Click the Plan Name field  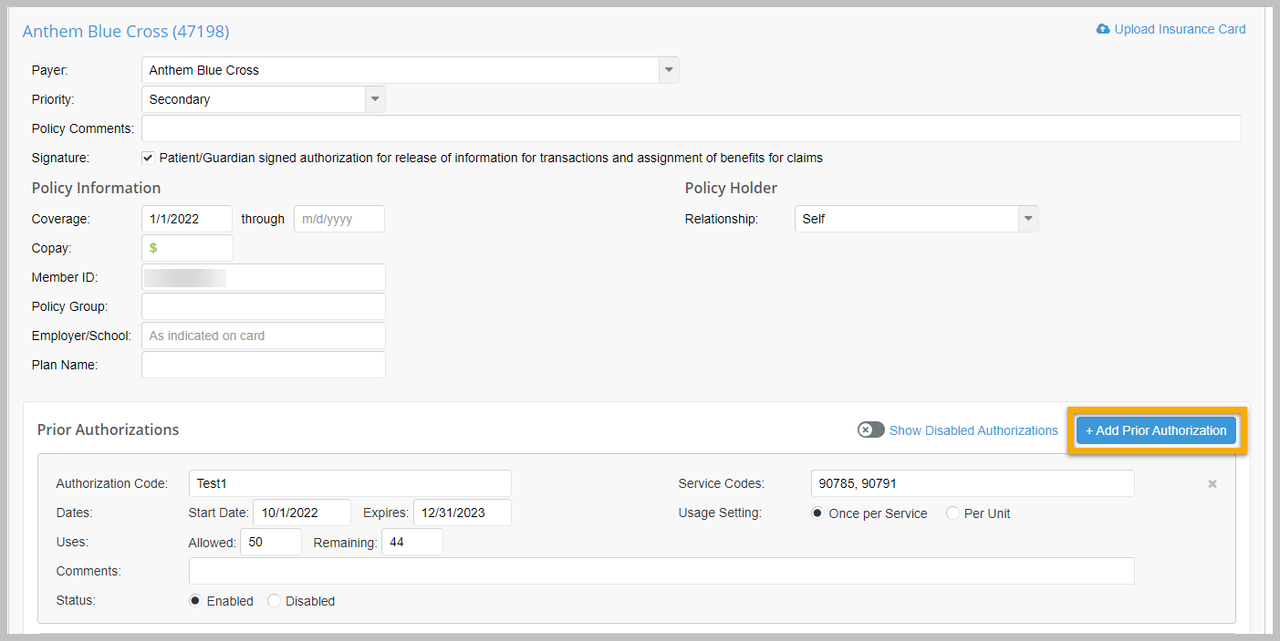tap(264, 364)
